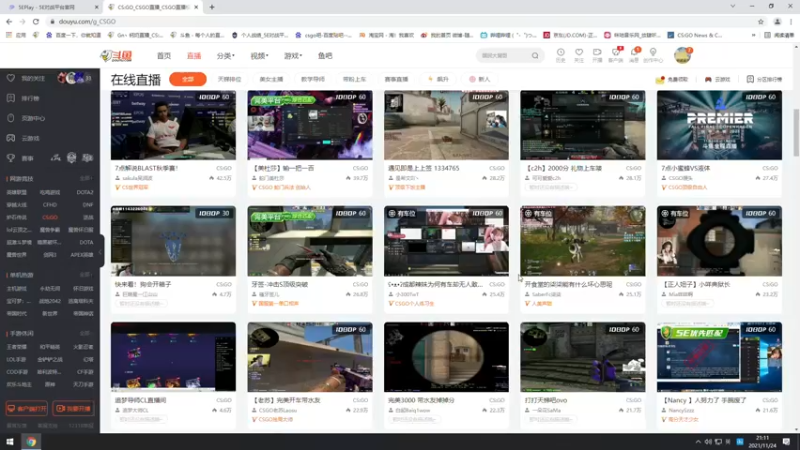Open the 客户端 client download icon
Viewport: 800px width, 450px height.
click(x=616, y=55)
